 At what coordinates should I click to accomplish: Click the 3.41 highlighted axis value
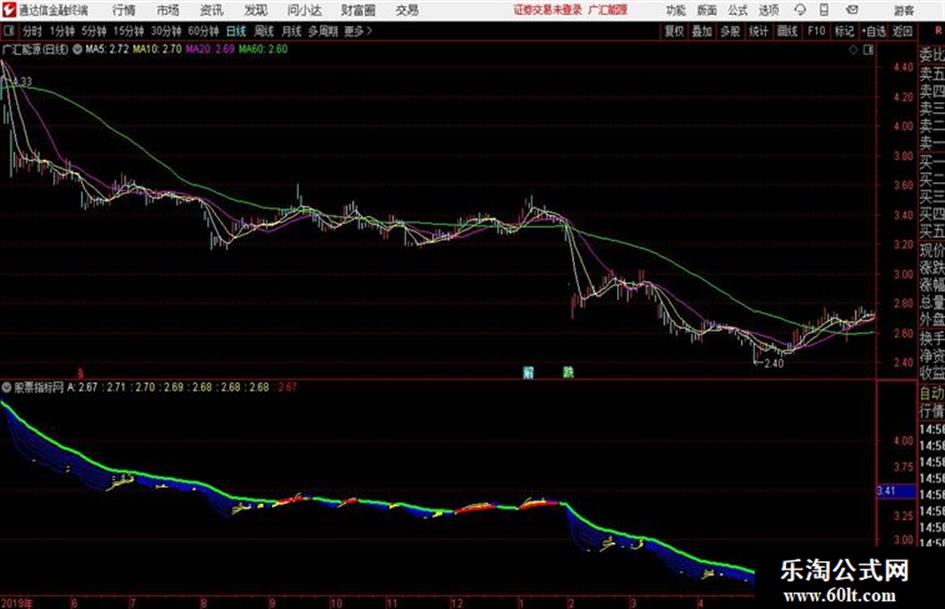pyautogui.click(x=896, y=491)
